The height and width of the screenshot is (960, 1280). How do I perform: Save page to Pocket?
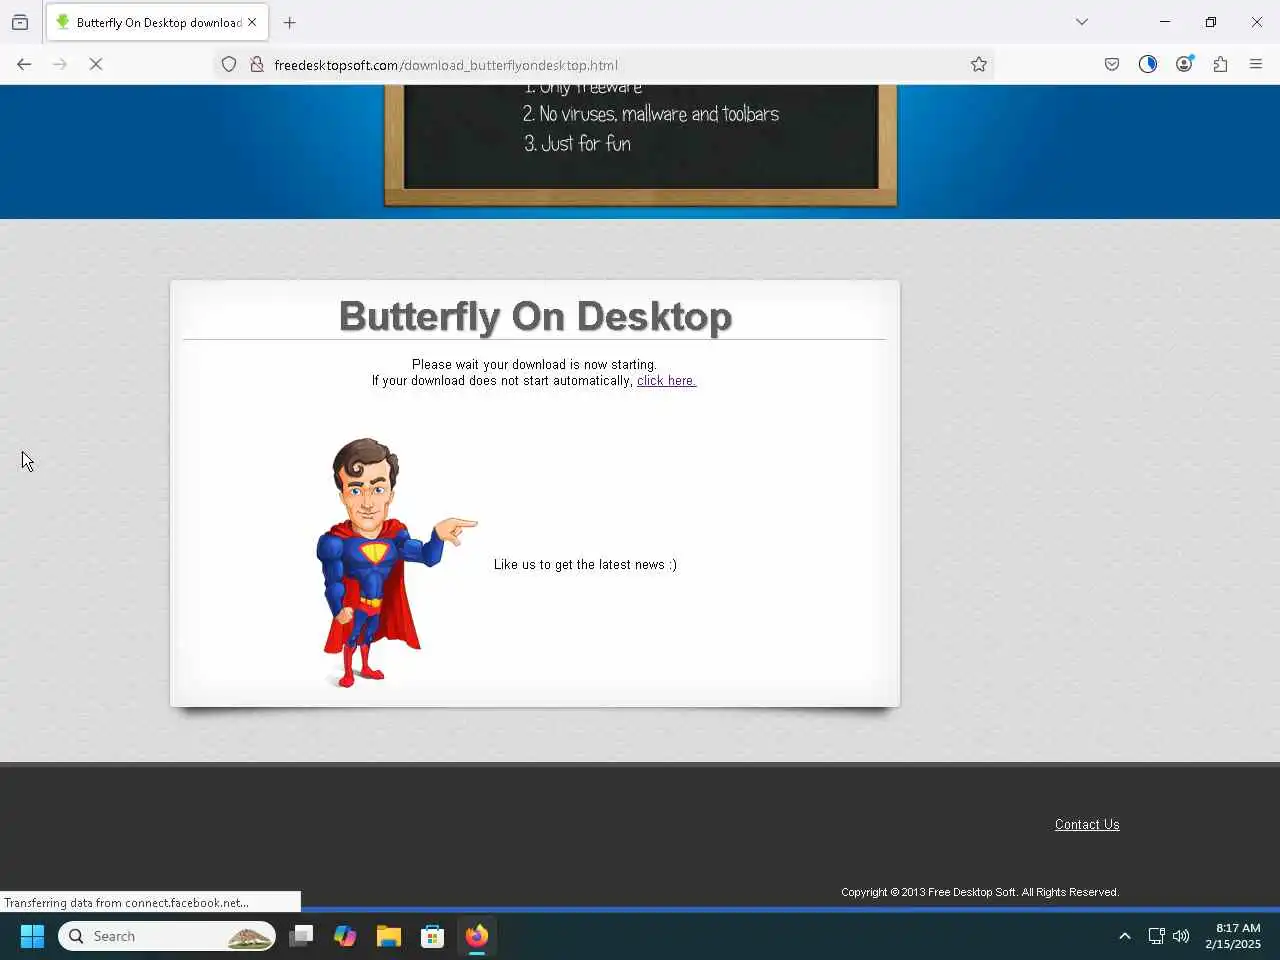[1112, 64]
